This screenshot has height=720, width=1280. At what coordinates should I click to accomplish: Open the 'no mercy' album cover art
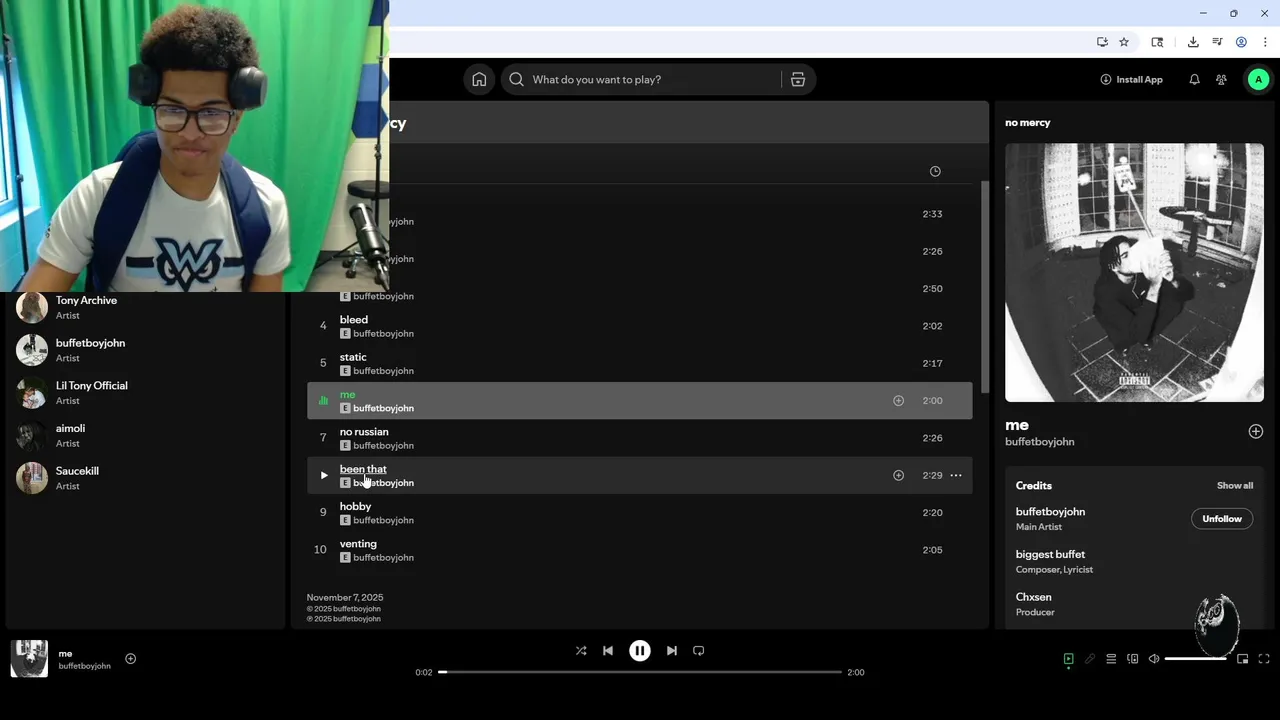coord(1134,272)
